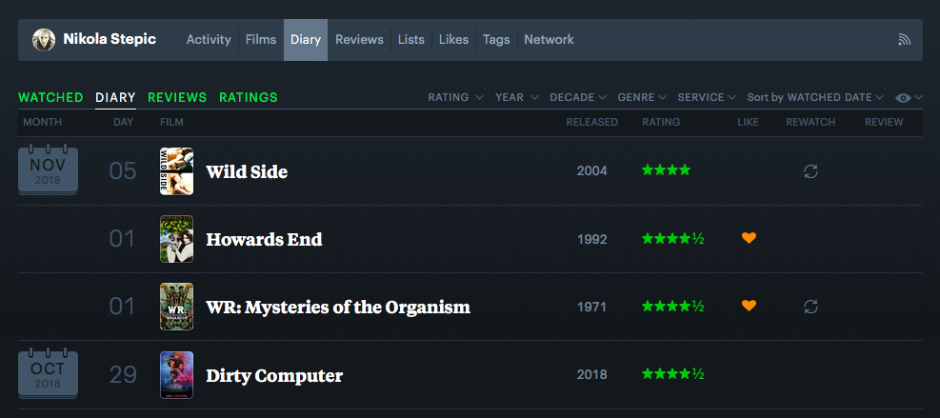Open the WATCHED section link
Screen dimensions: 940x418
click(50, 97)
